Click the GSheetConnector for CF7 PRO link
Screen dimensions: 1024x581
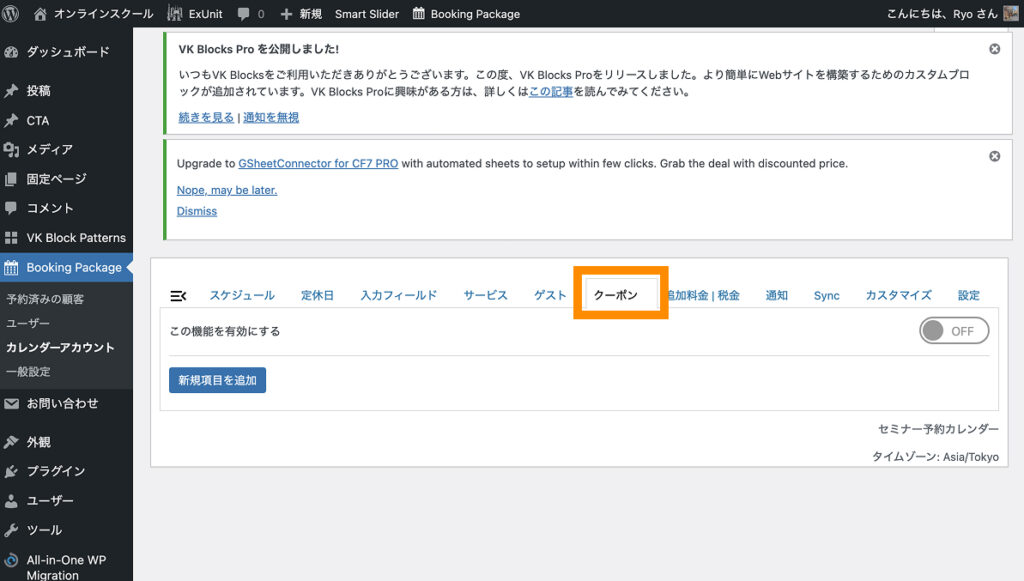pos(318,163)
